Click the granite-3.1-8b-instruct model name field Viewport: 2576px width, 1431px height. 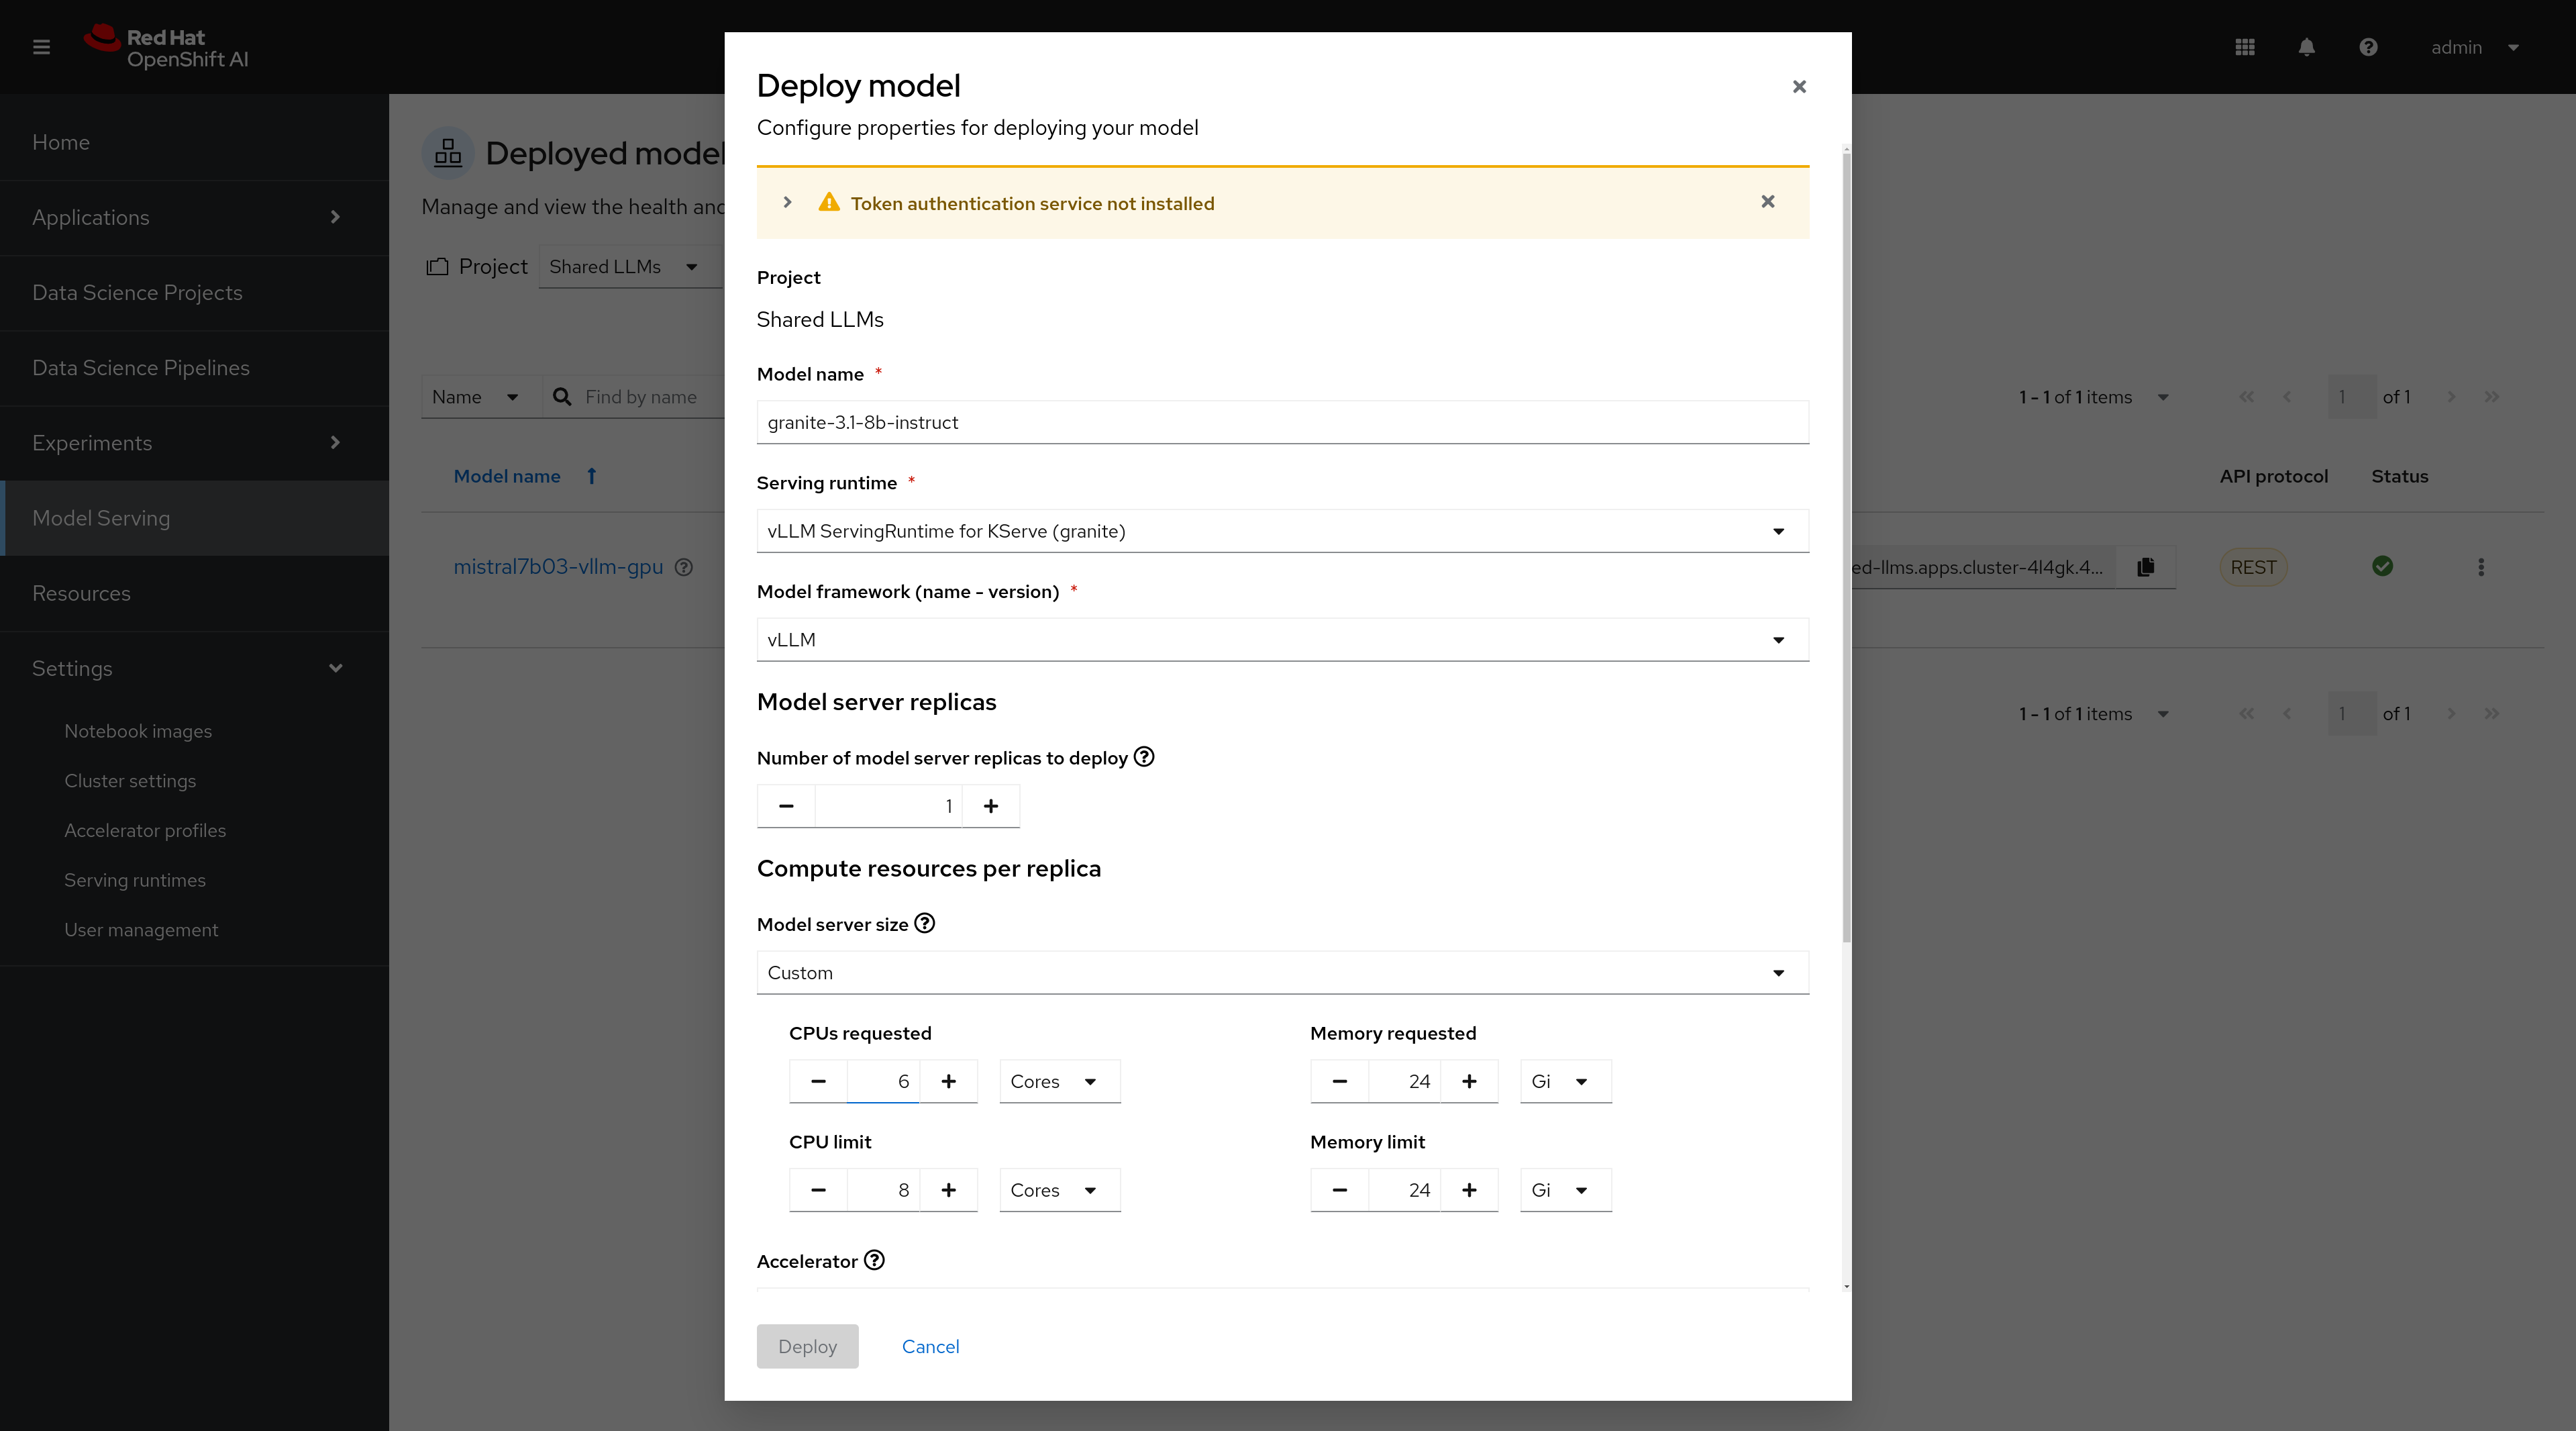tap(1282, 422)
